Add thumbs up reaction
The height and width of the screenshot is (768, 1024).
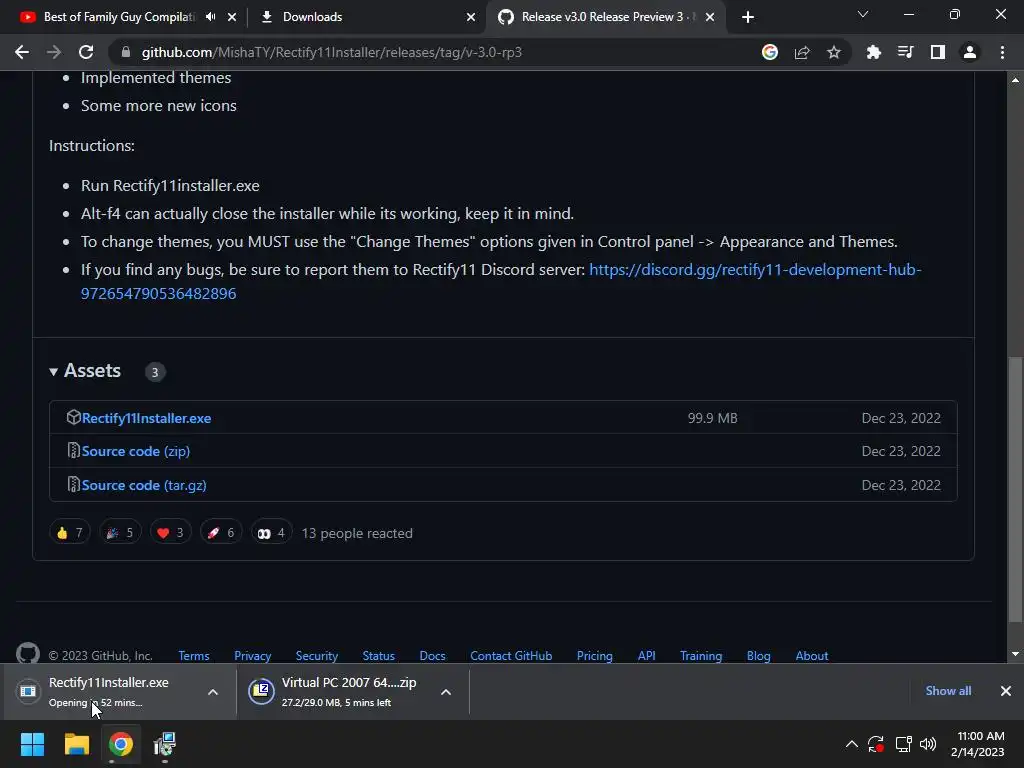[69, 533]
